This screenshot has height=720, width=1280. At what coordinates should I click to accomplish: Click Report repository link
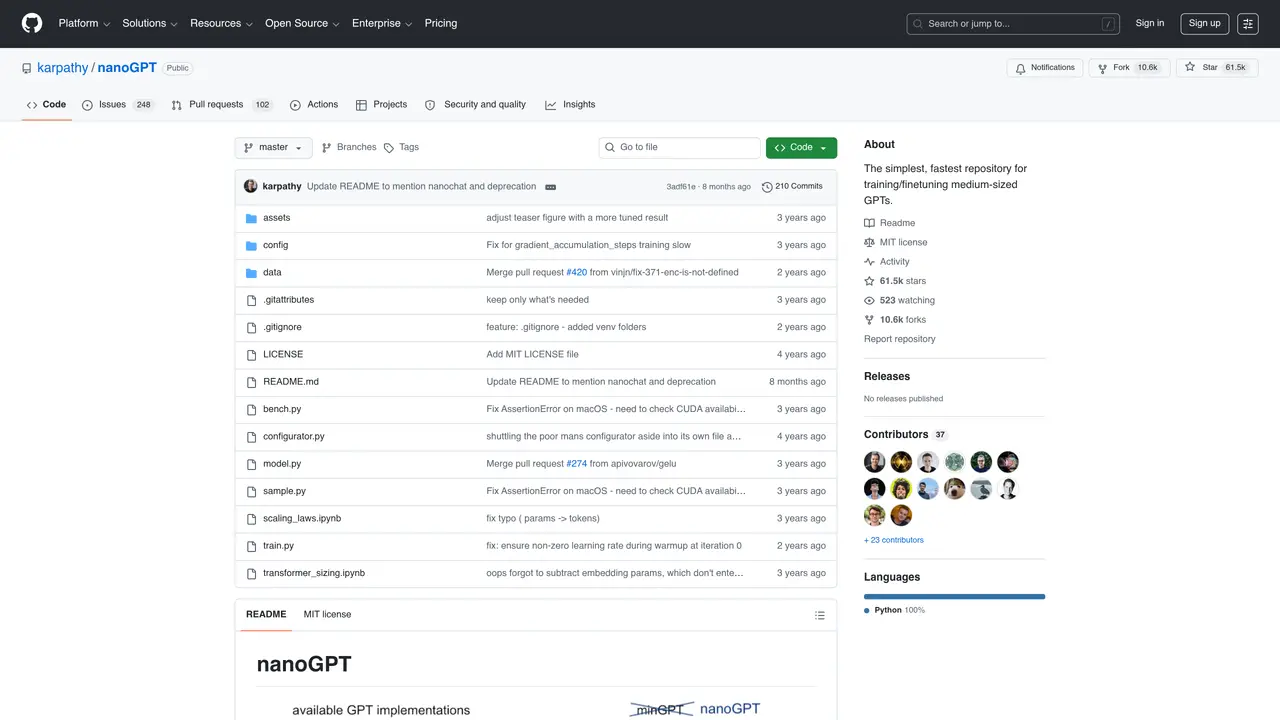coord(900,339)
